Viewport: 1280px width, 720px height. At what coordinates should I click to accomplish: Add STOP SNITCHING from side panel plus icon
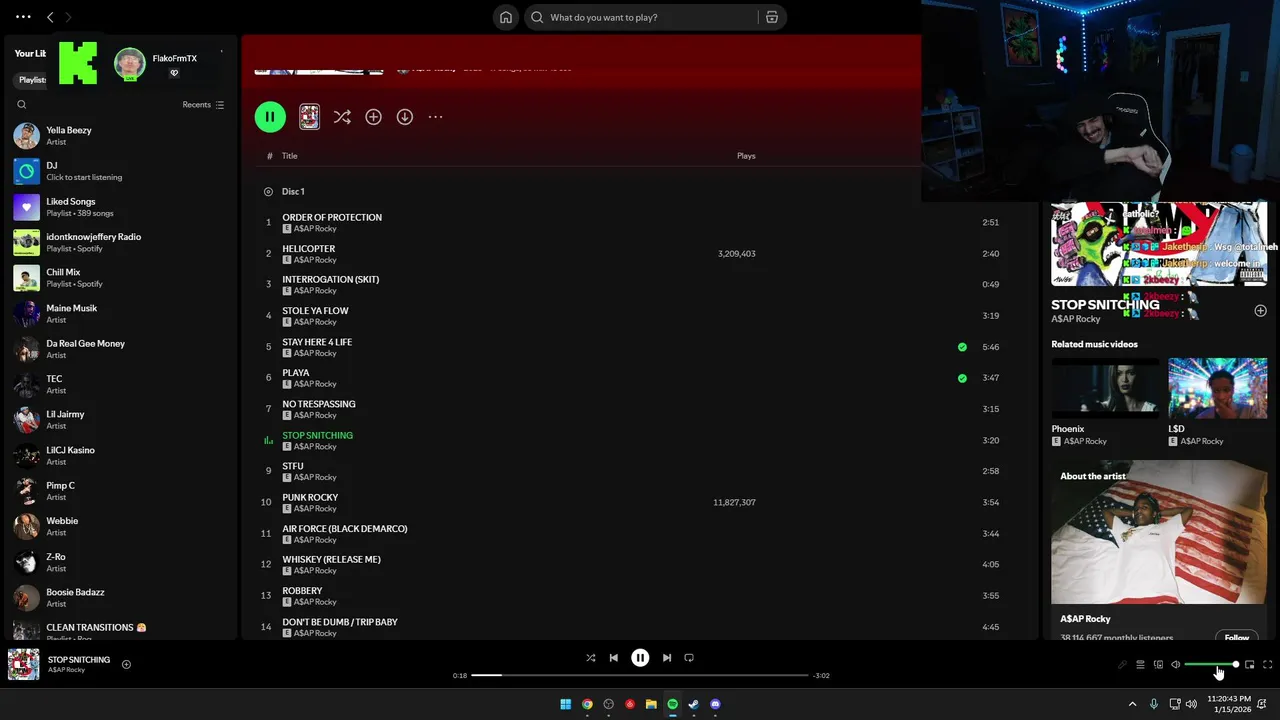(1260, 311)
